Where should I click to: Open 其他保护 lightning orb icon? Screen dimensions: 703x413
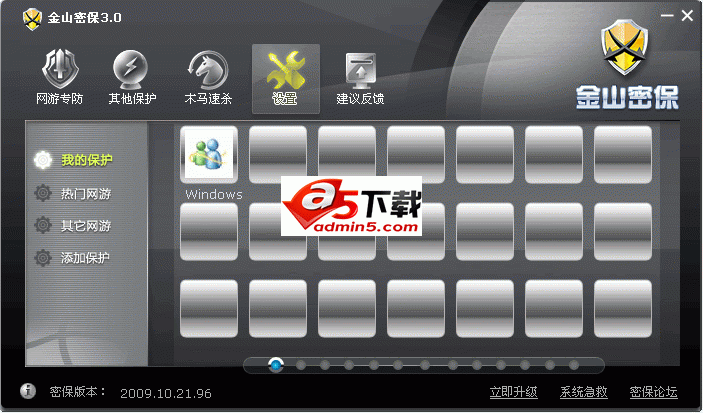pos(130,69)
